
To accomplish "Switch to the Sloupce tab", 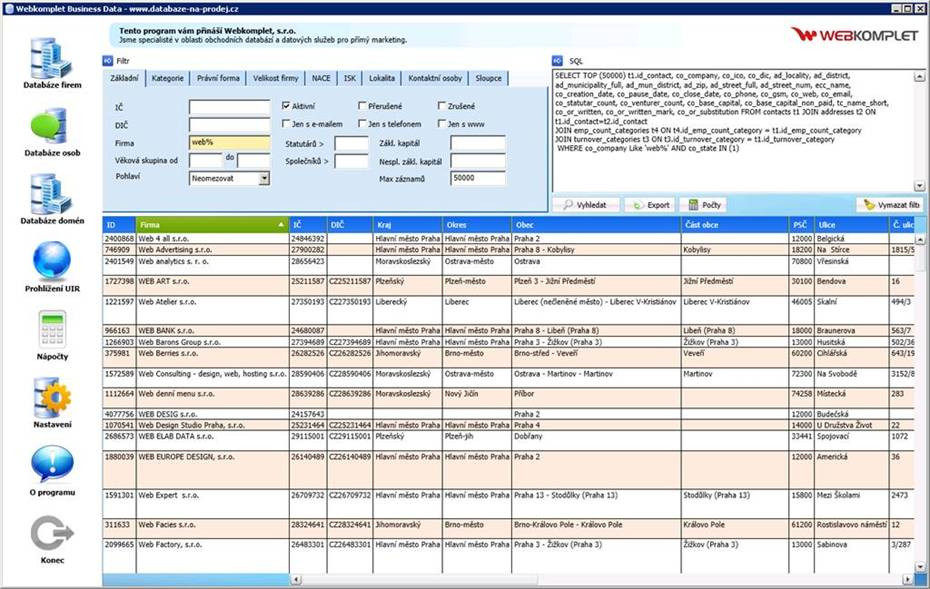I will pyautogui.click(x=488, y=78).
